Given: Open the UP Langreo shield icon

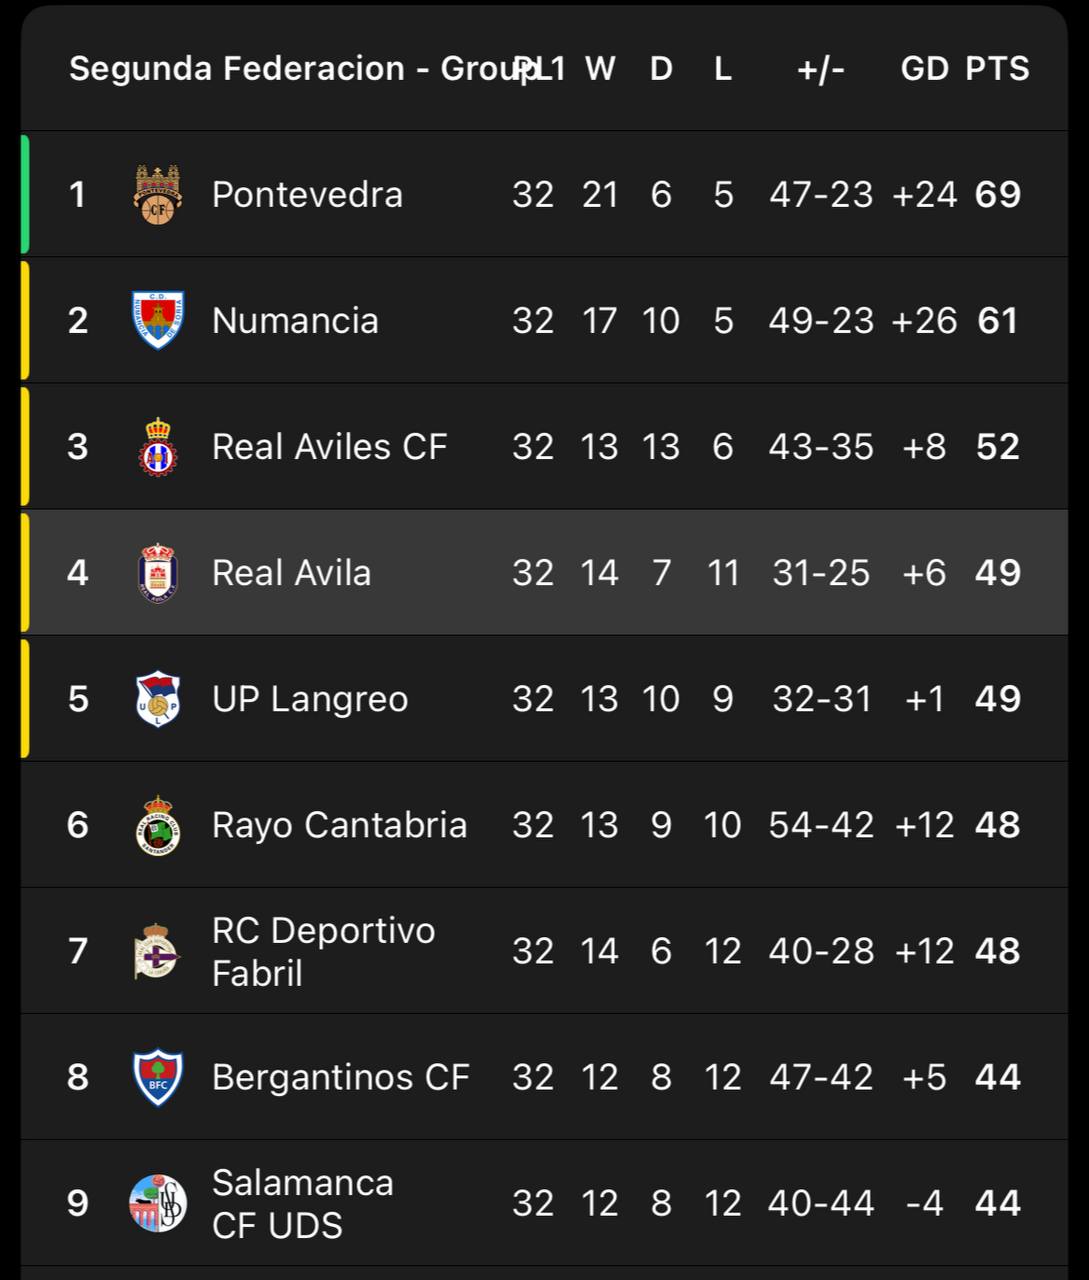Looking at the screenshot, I should coord(157,698).
